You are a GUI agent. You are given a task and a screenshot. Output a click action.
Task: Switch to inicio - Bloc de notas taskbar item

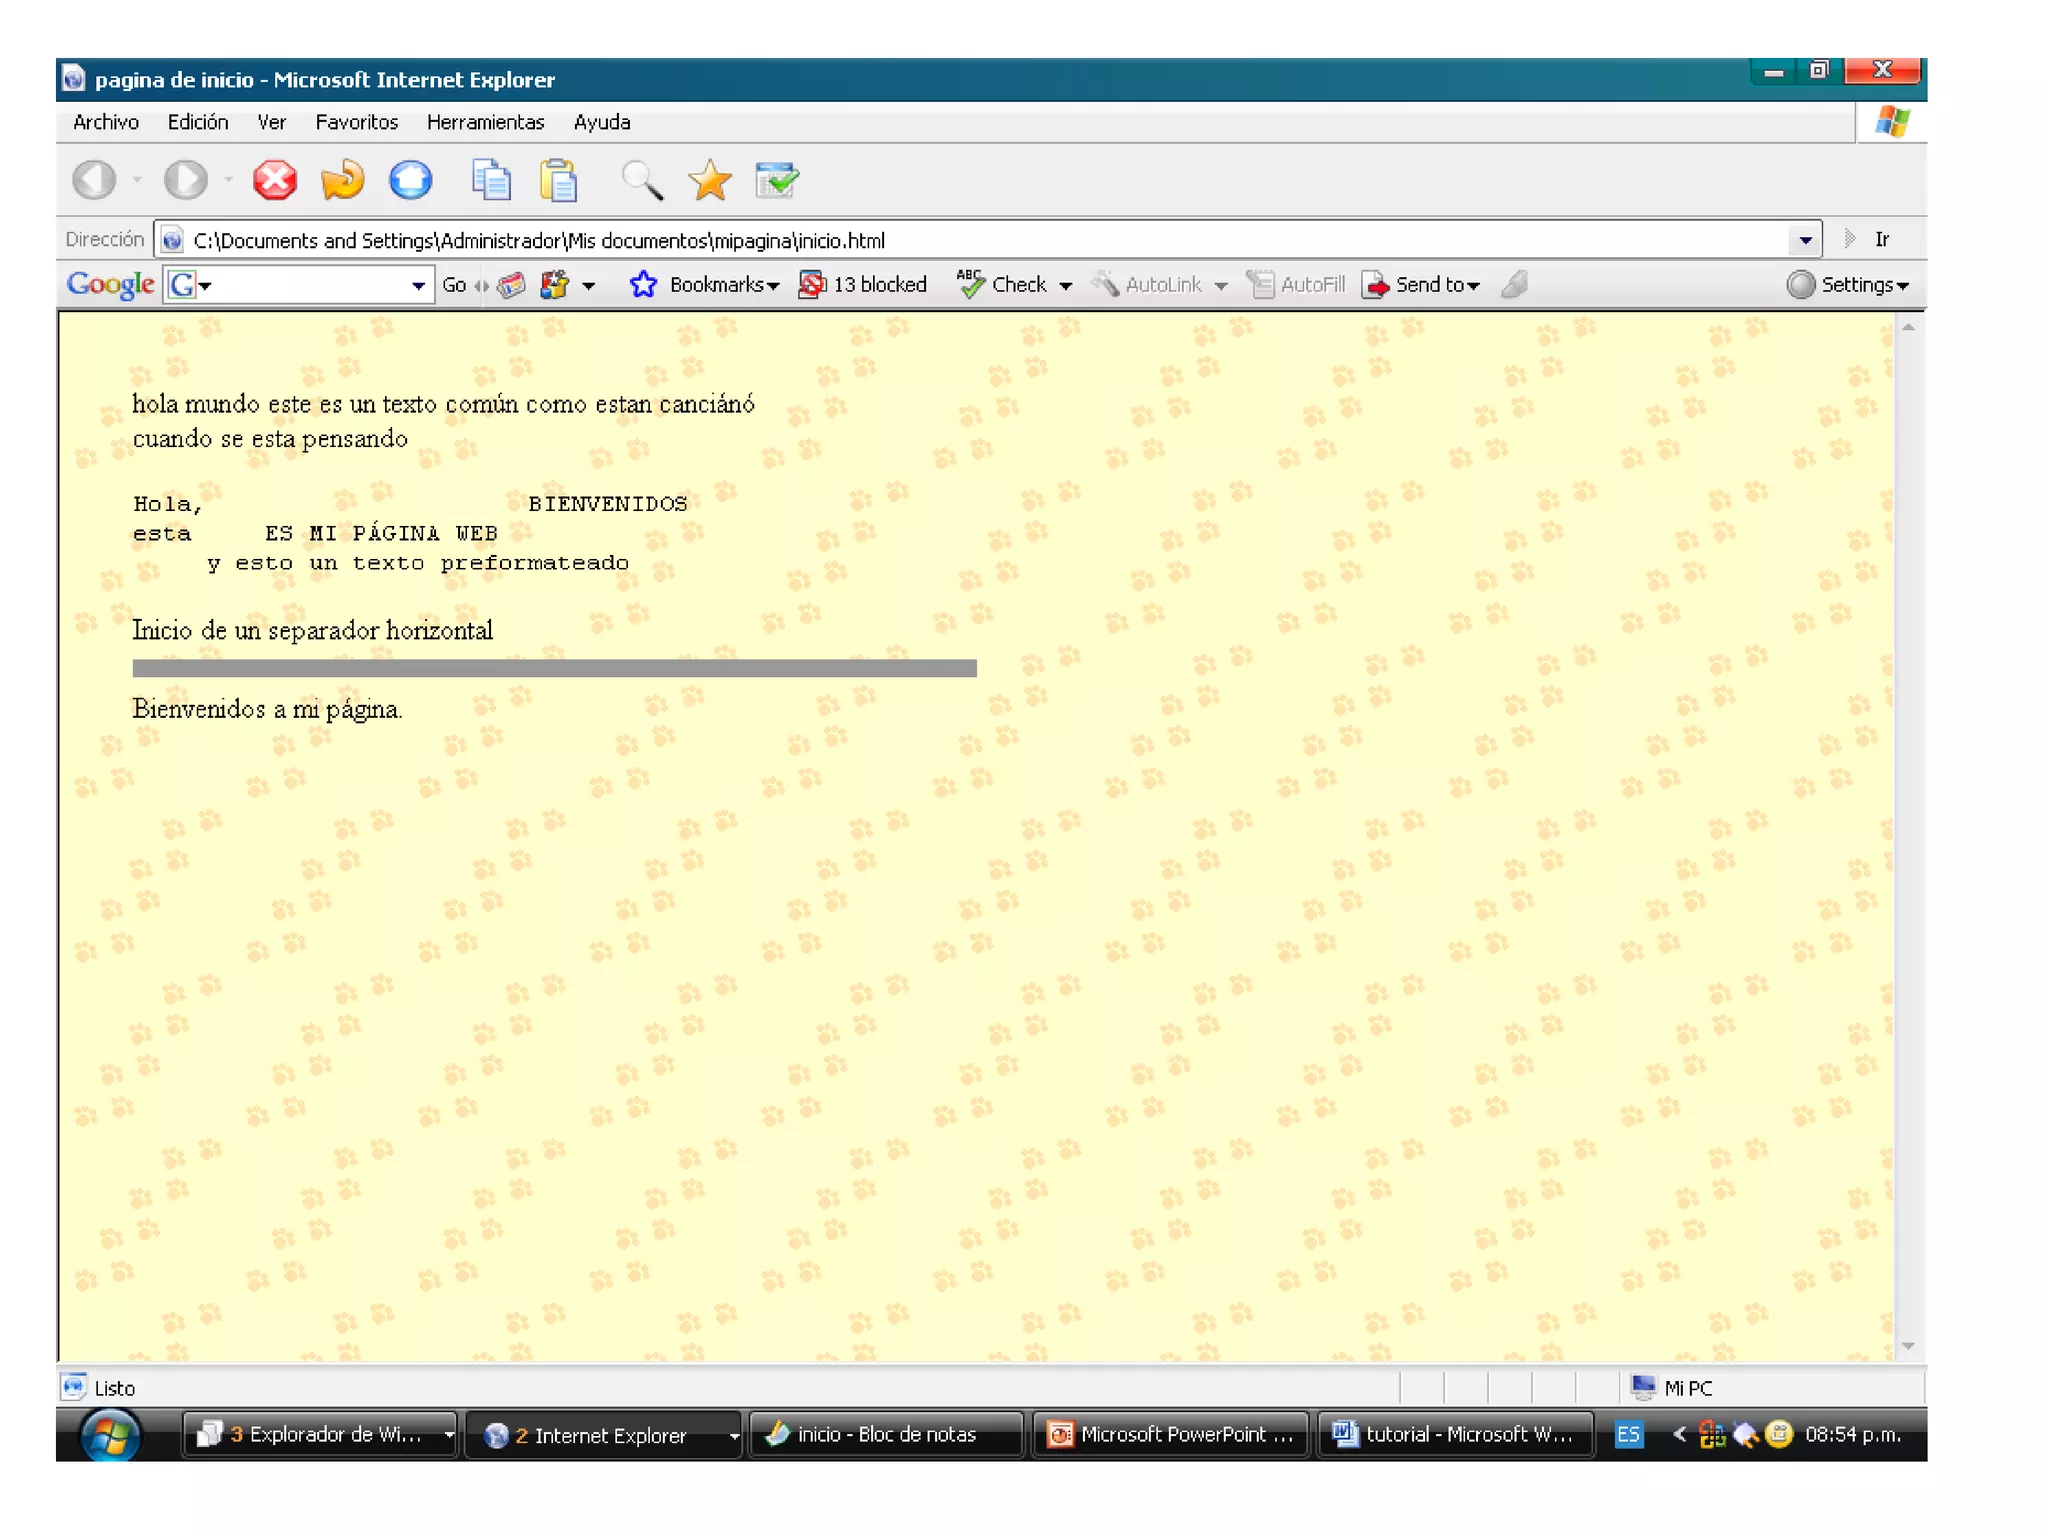[885, 1434]
